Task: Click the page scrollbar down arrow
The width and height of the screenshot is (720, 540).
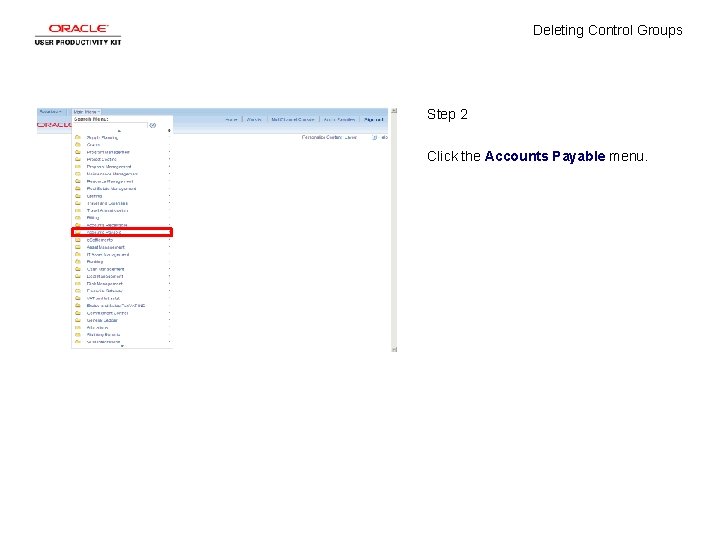Action: pyautogui.click(x=394, y=349)
